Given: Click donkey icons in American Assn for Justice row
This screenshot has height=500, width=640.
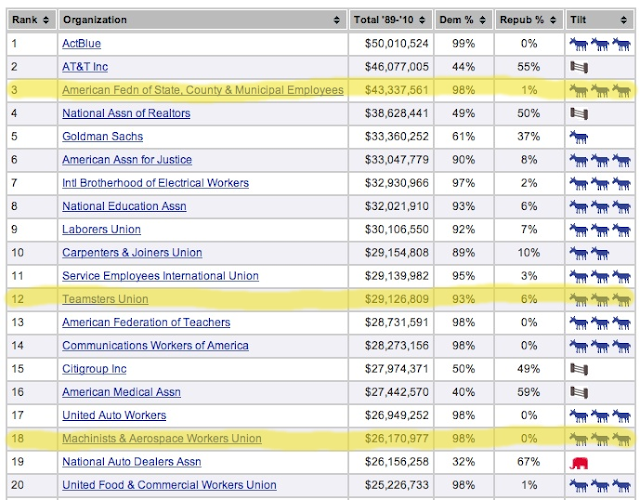Looking at the screenshot, I should pos(600,160).
